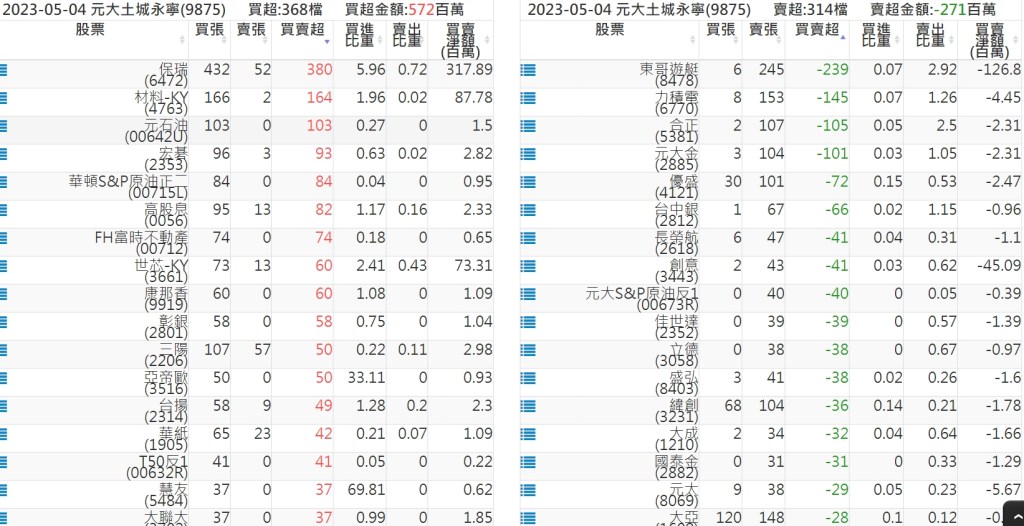Click list icon beside 台中銀 (2812)
The width and height of the screenshot is (1024, 526).
point(528,210)
